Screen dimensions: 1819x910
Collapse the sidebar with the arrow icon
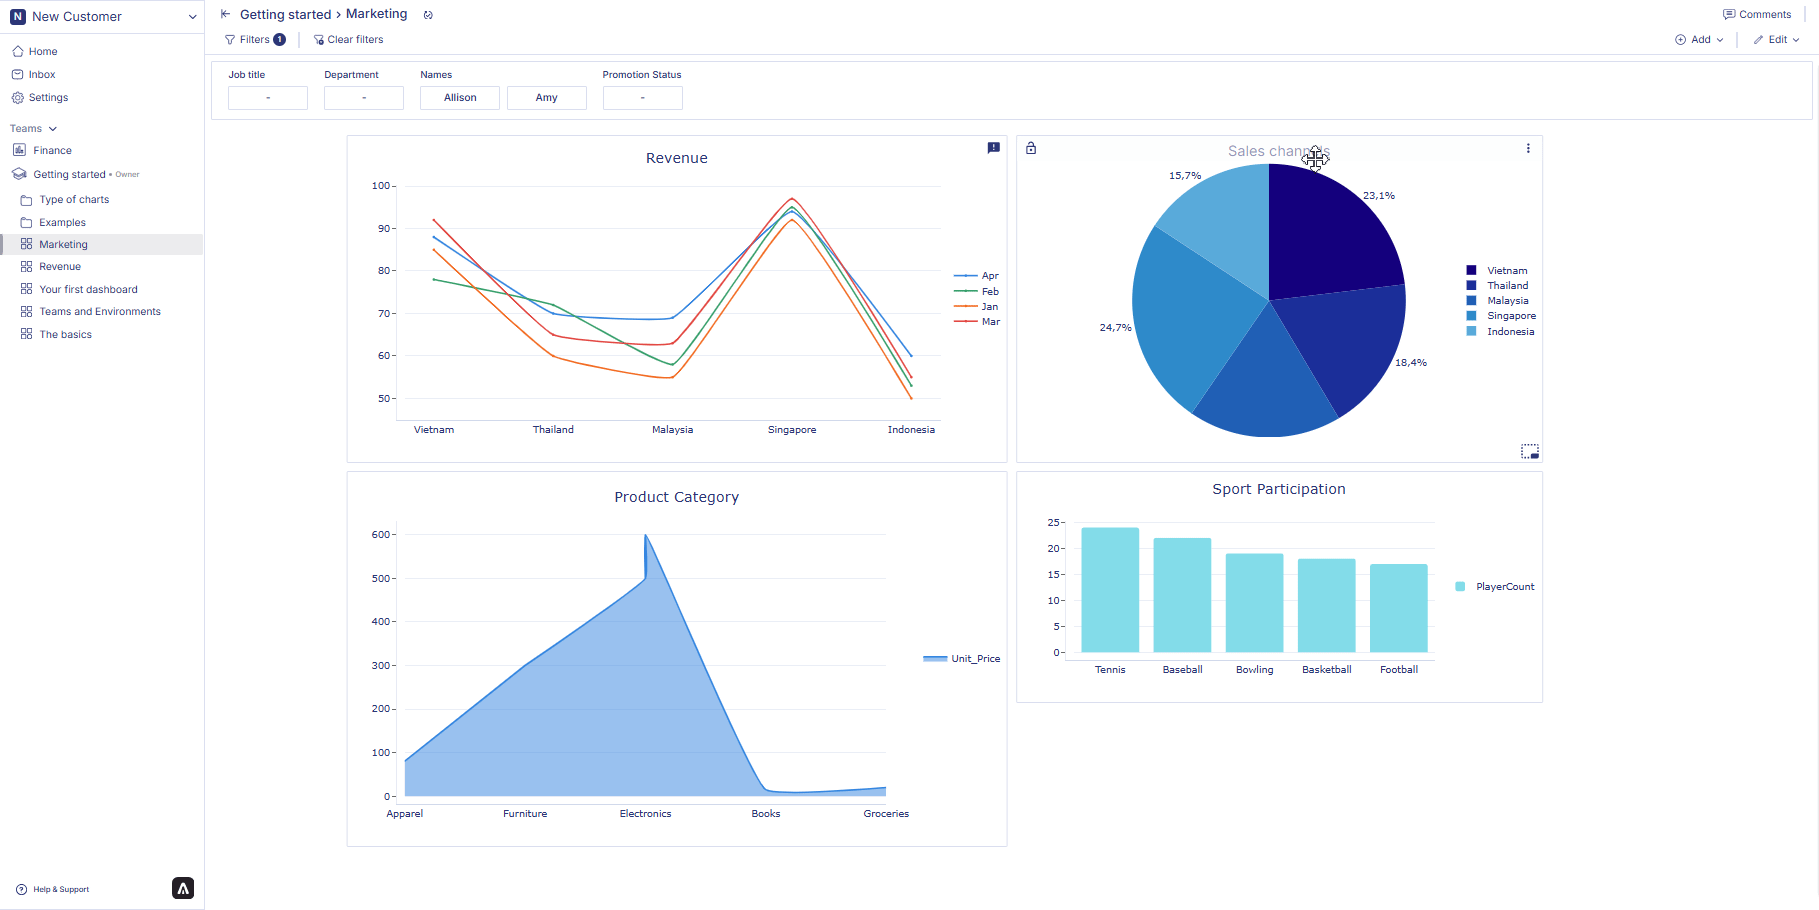[225, 14]
